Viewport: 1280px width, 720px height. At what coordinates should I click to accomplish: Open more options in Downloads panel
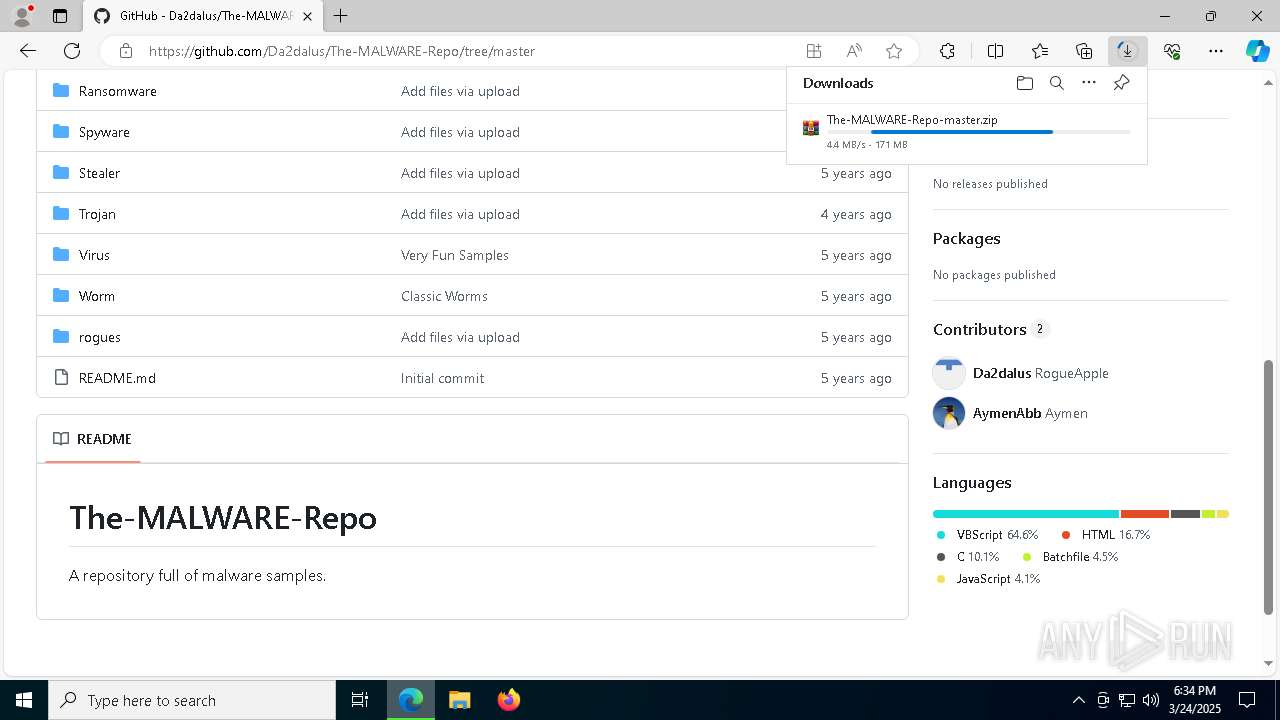[1089, 83]
